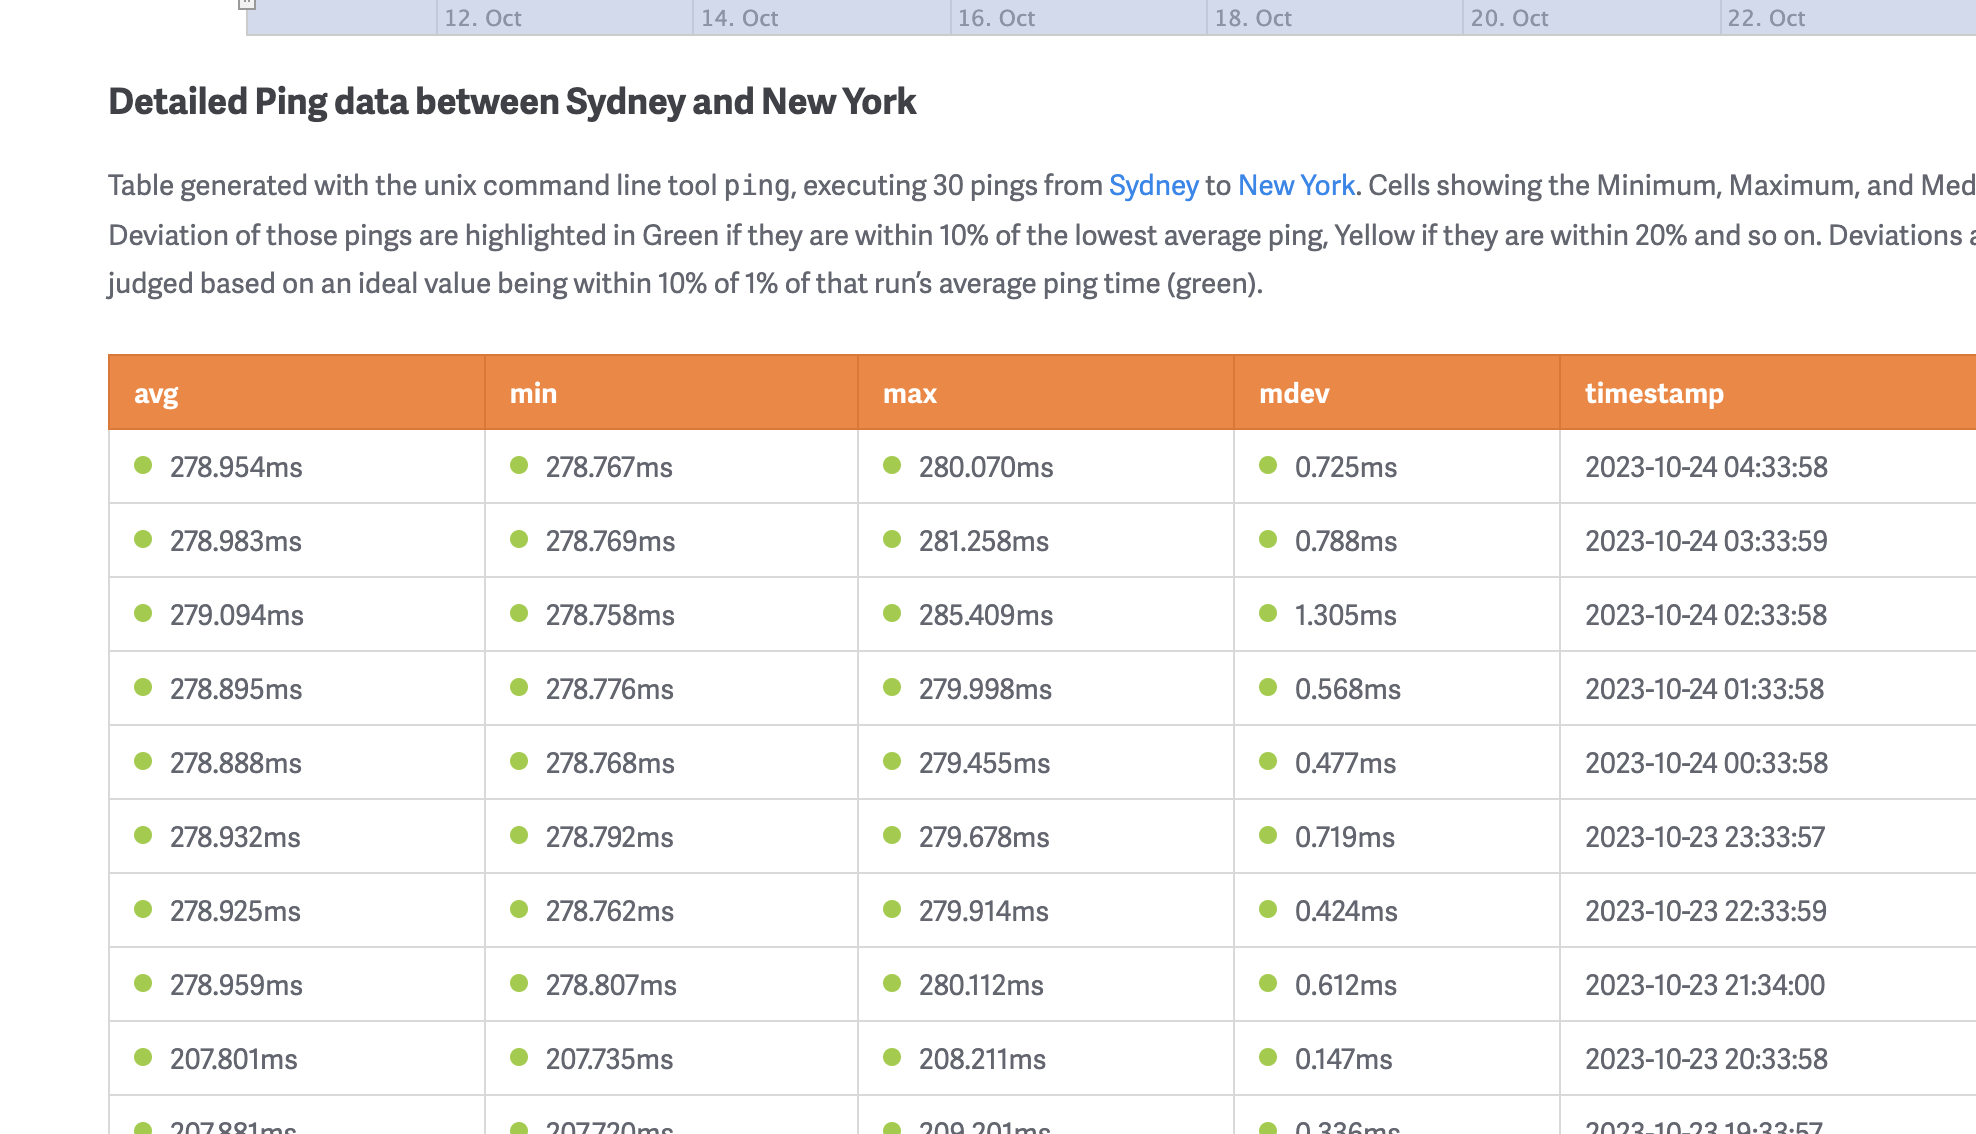The width and height of the screenshot is (1976, 1134).
Task: Click the mdev column header
Action: coord(1294,393)
